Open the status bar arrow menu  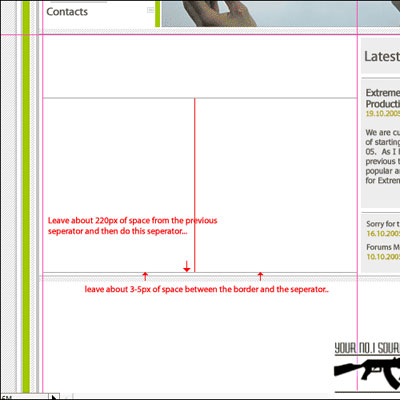(x=54, y=397)
